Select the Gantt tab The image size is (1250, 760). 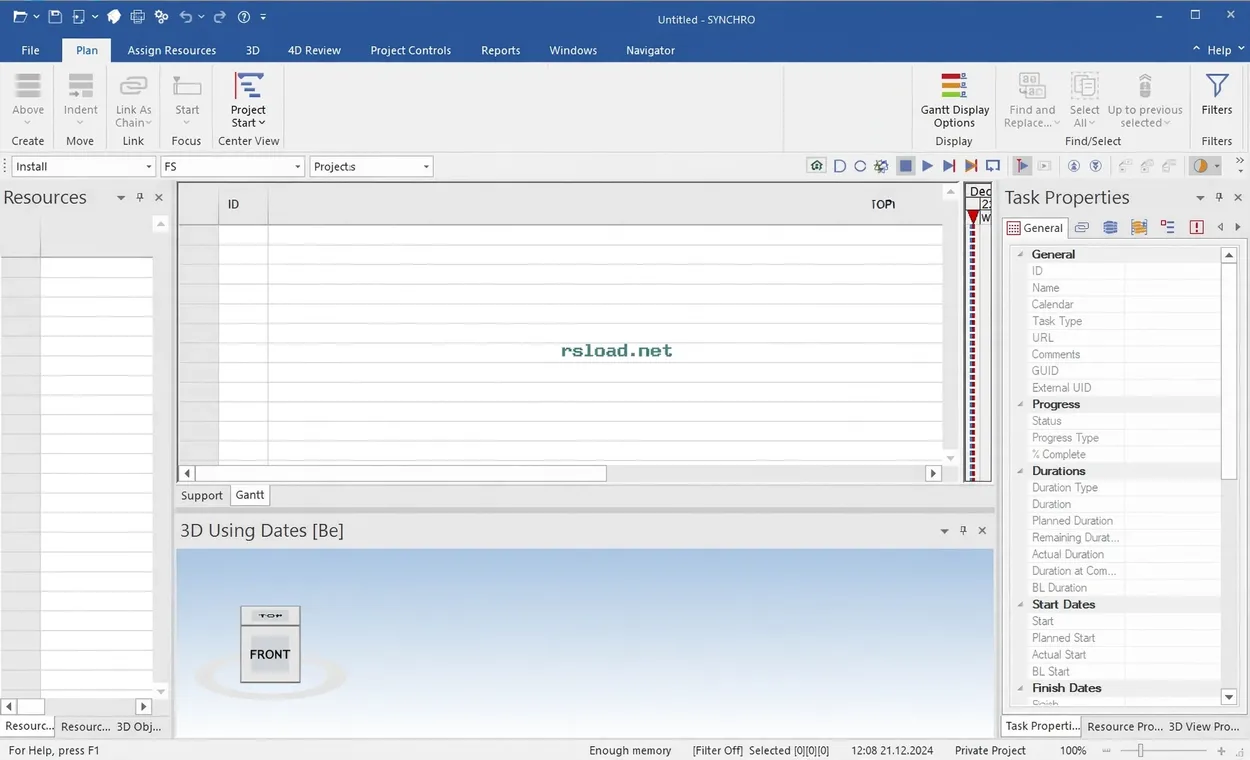[250, 495]
